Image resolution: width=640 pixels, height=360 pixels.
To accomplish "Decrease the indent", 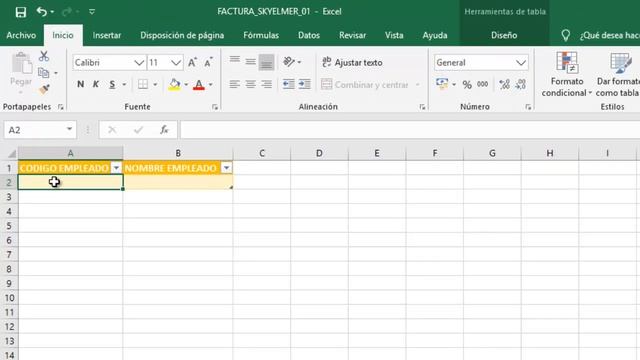I will (289, 84).
